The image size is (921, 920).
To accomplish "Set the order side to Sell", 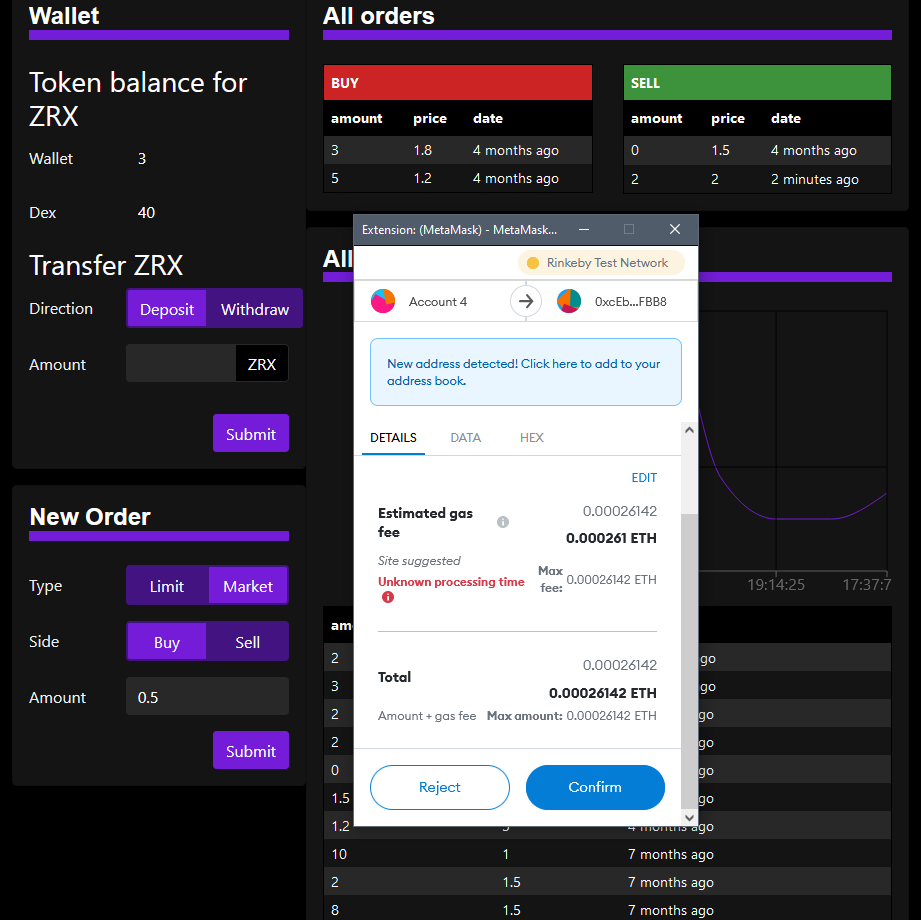I will [x=247, y=642].
